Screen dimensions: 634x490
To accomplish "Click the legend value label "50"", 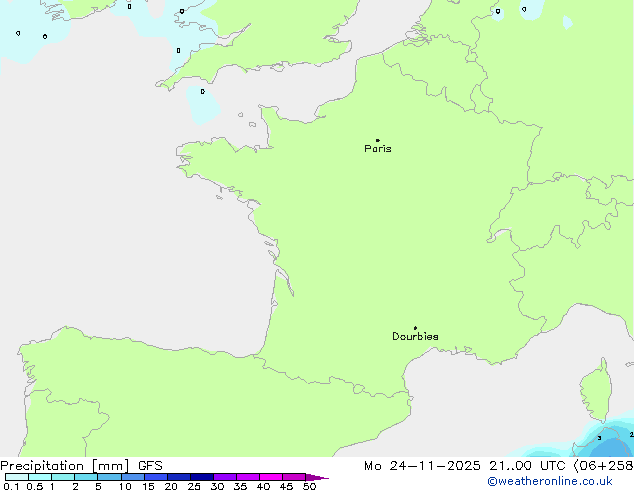I will (x=309, y=486).
